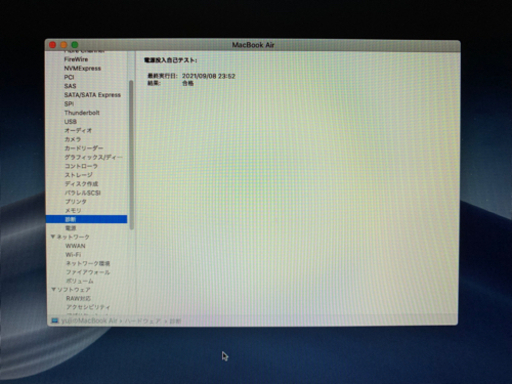Select メモリ in the sidebar
This screenshot has height=384, width=512.
[73, 210]
